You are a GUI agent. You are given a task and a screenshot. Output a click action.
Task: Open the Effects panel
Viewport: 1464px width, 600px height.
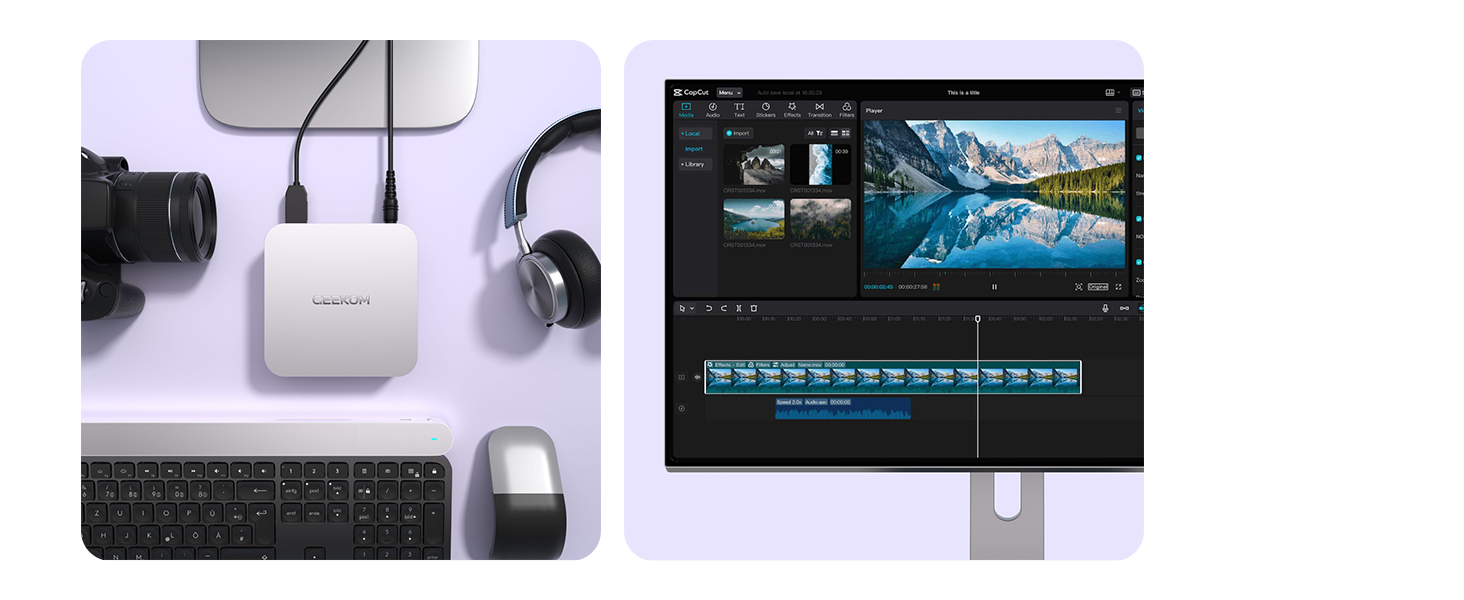point(792,109)
